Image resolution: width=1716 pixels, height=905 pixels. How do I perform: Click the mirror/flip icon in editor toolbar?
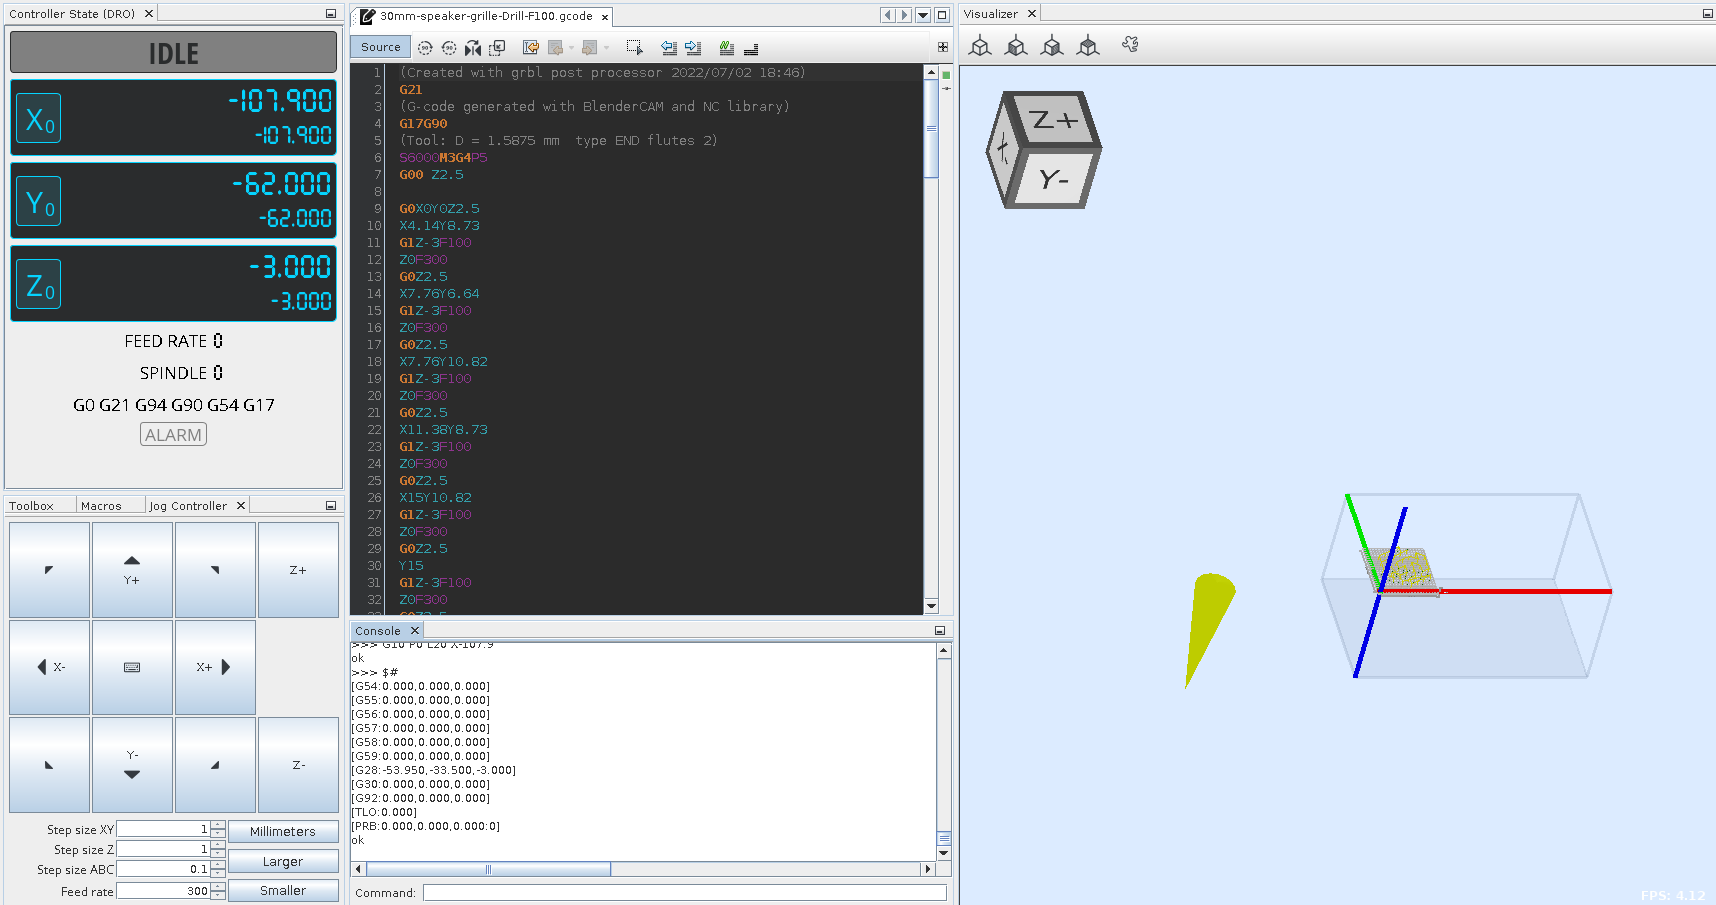coord(473,48)
